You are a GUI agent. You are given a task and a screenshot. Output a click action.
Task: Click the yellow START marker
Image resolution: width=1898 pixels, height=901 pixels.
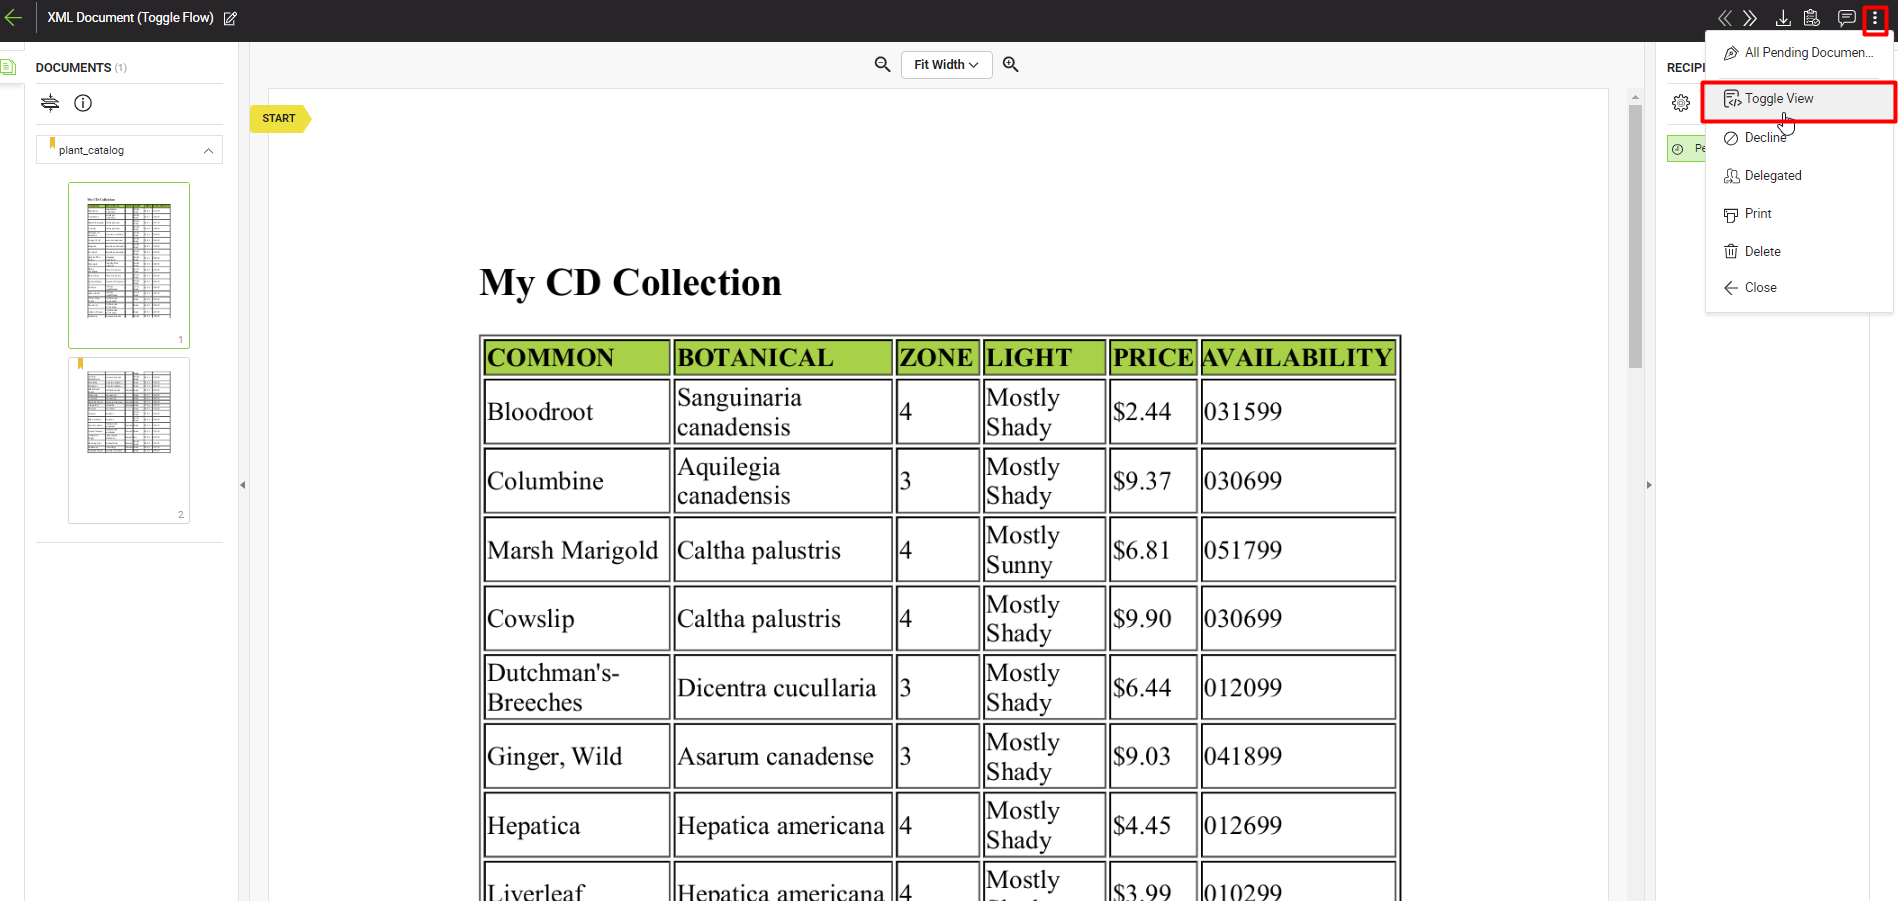(x=279, y=119)
